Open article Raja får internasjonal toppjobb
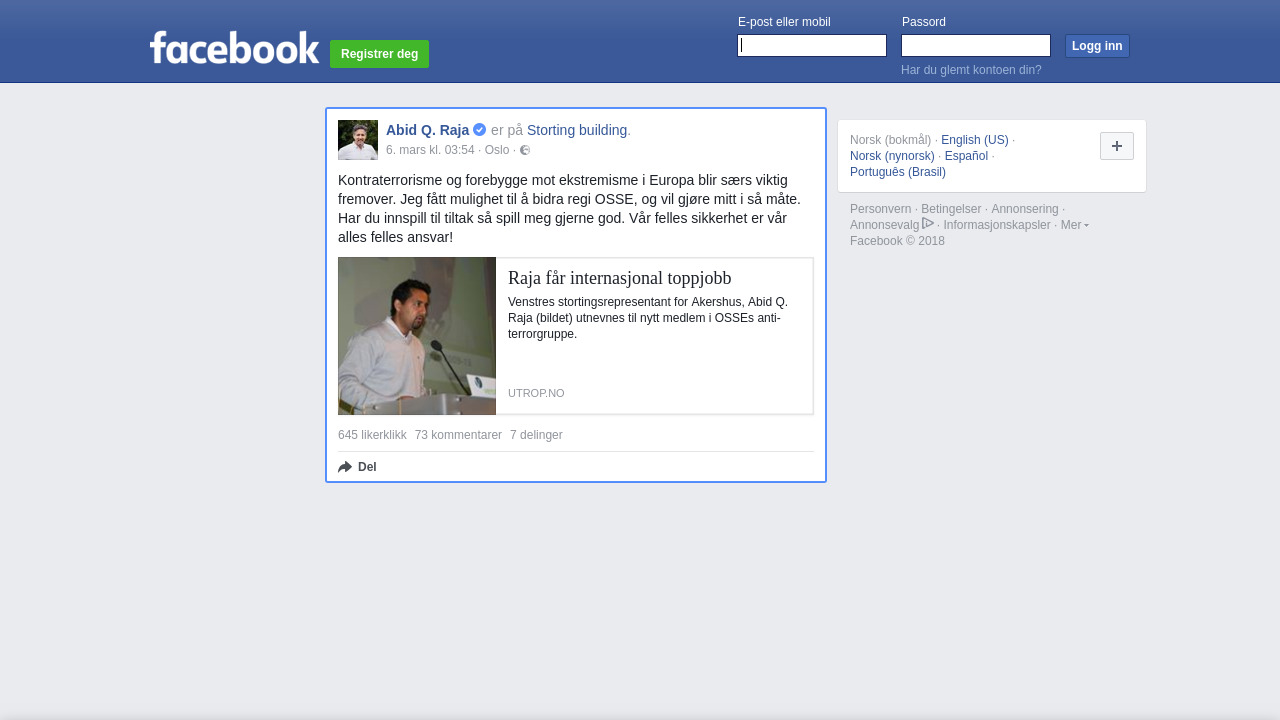1280x720 pixels. [620, 278]
